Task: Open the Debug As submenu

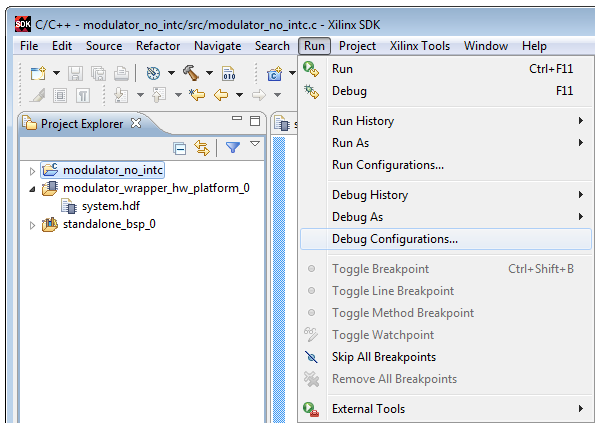Action: coord(446,217)
